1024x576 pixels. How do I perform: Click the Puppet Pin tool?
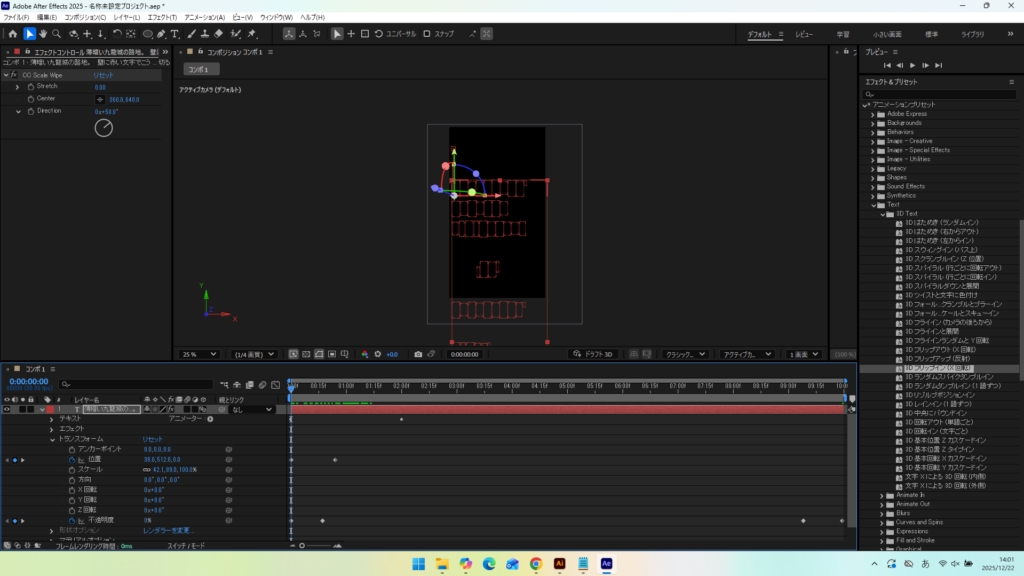pyautogui.click(x=249, y=34)
